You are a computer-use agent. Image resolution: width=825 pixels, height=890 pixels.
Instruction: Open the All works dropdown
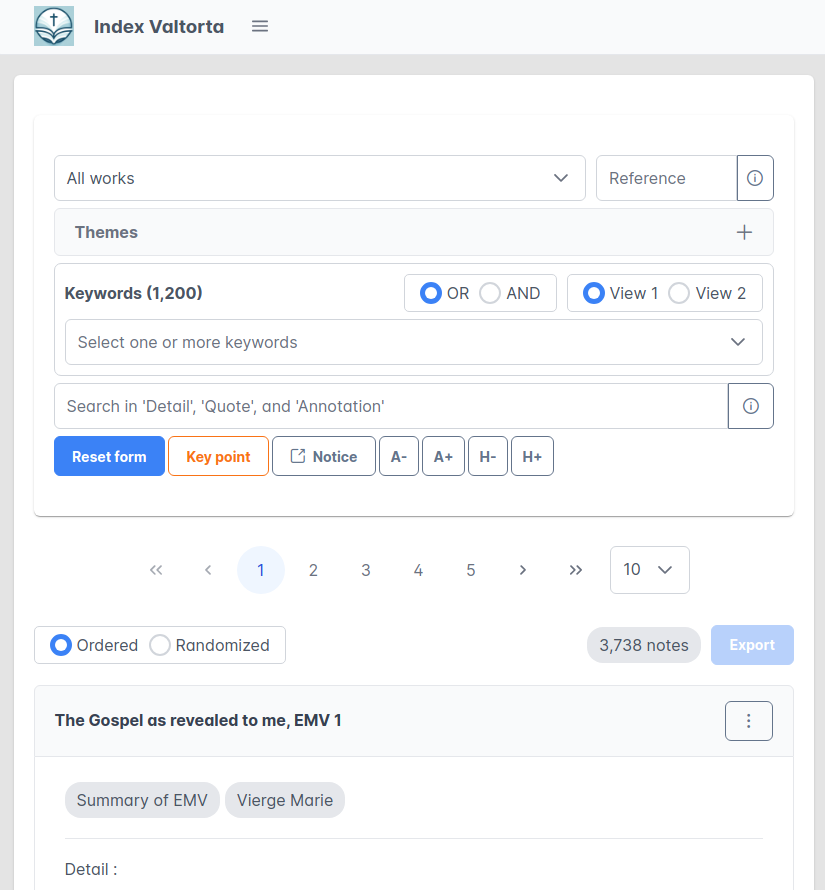(319, 178)
